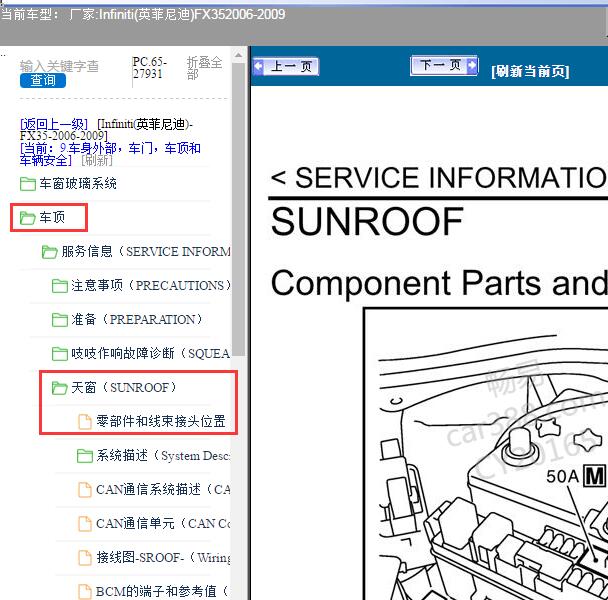
Task: Click the folder icon beside 车窗玻璃系统
Action: click(x=28, y=184)
